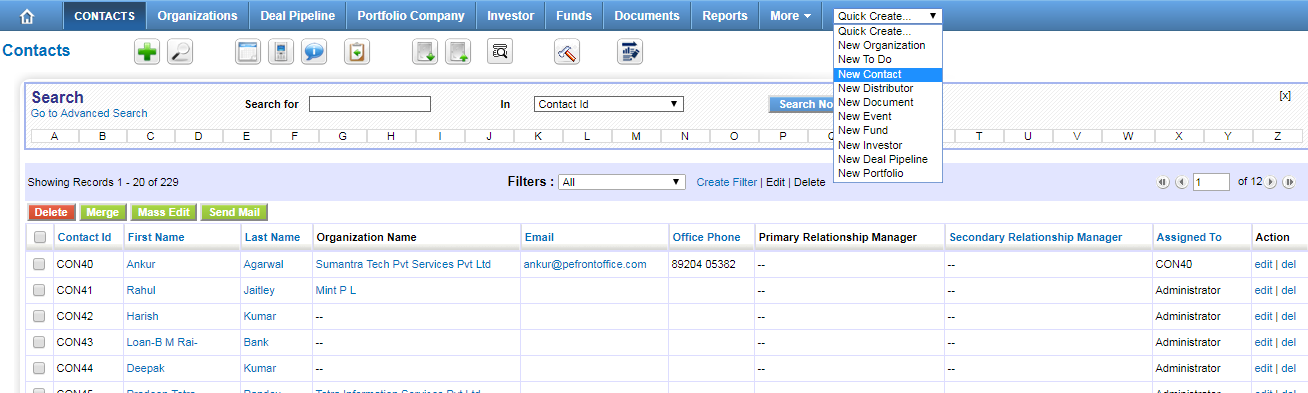The height and width of the screenshot is (393, 1308).
Task: Click the find duplicates document-magnifier icon
Action: [x=500, y=52]
